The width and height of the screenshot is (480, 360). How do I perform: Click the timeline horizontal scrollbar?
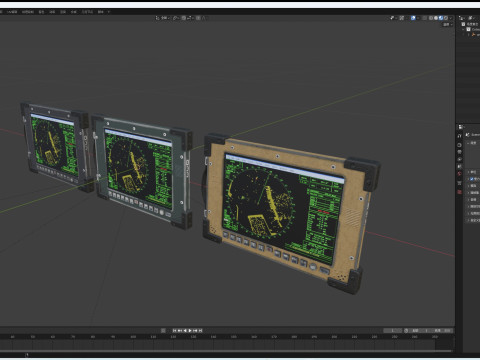tap(227, 351)
